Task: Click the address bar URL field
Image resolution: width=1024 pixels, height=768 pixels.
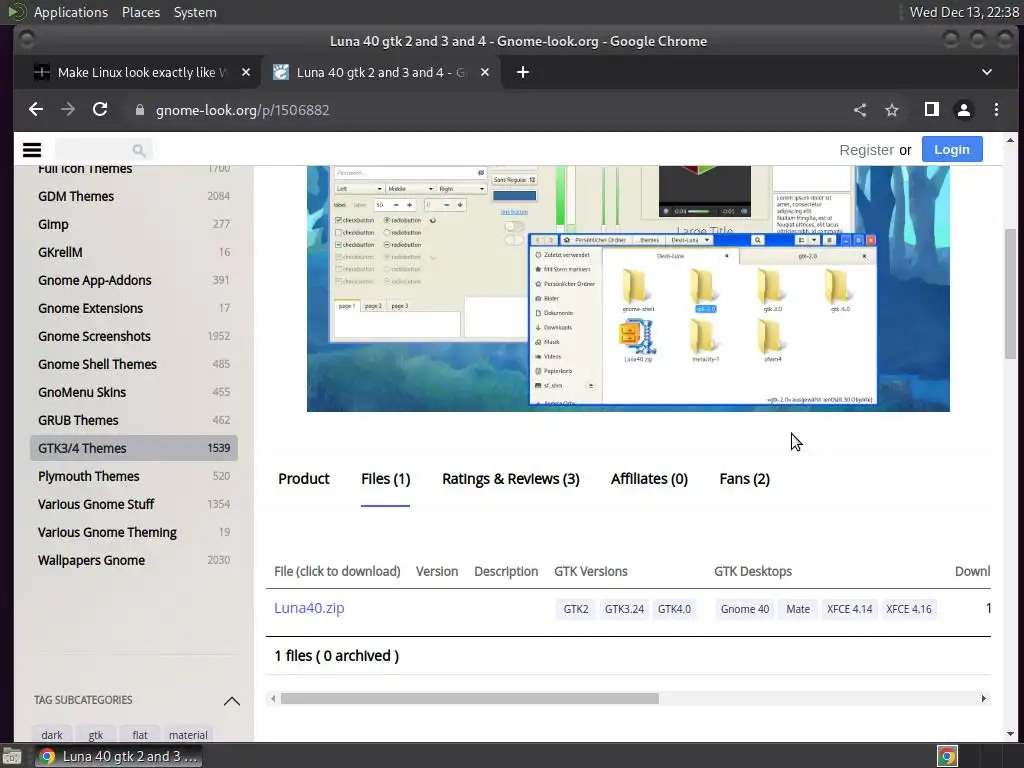Action: click(x=483, y=110)
